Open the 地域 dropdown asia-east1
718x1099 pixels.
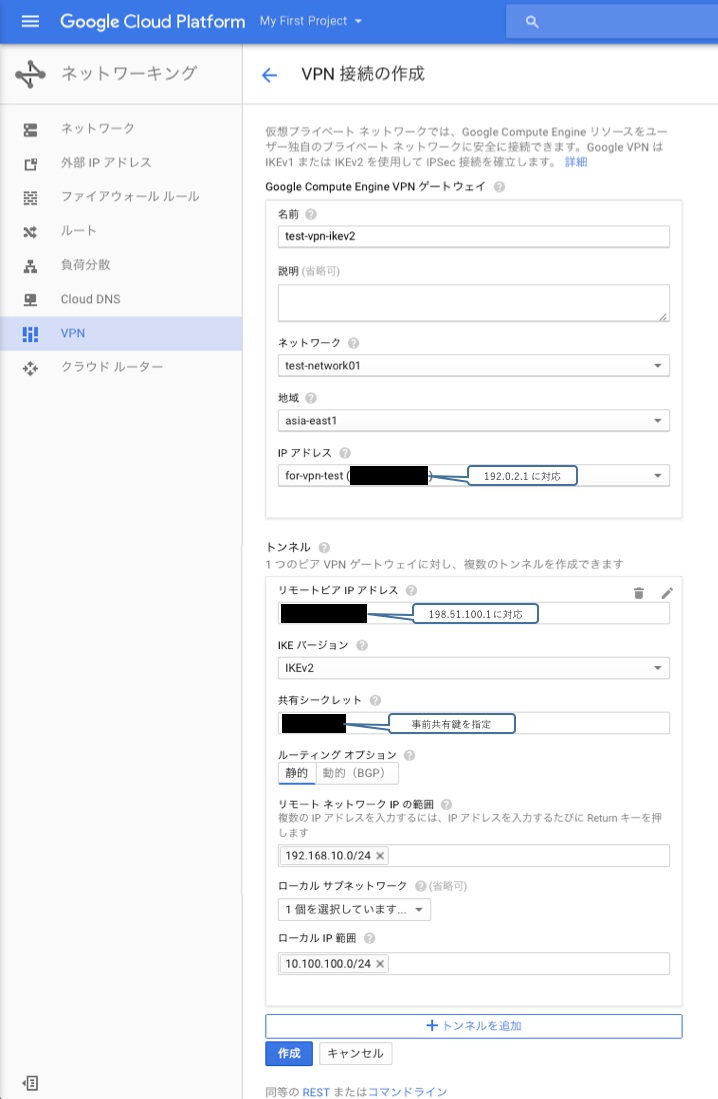point(473,421)
